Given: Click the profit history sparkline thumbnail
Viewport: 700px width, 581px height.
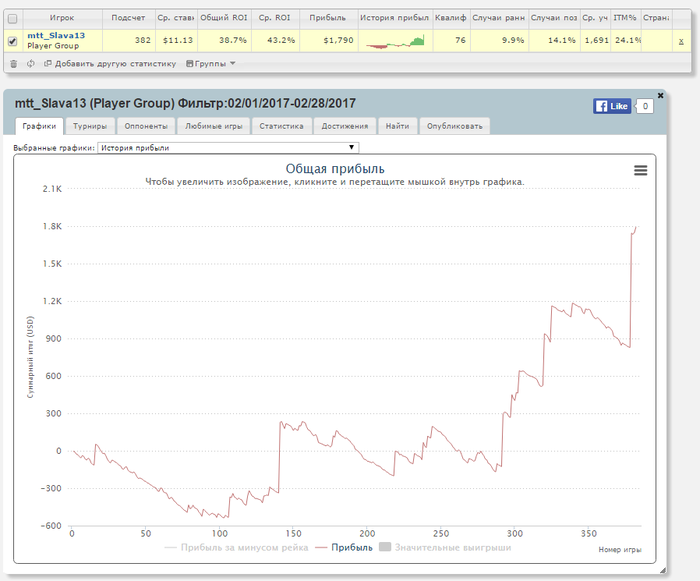Looking at the screenshot, I should point(395,41).
